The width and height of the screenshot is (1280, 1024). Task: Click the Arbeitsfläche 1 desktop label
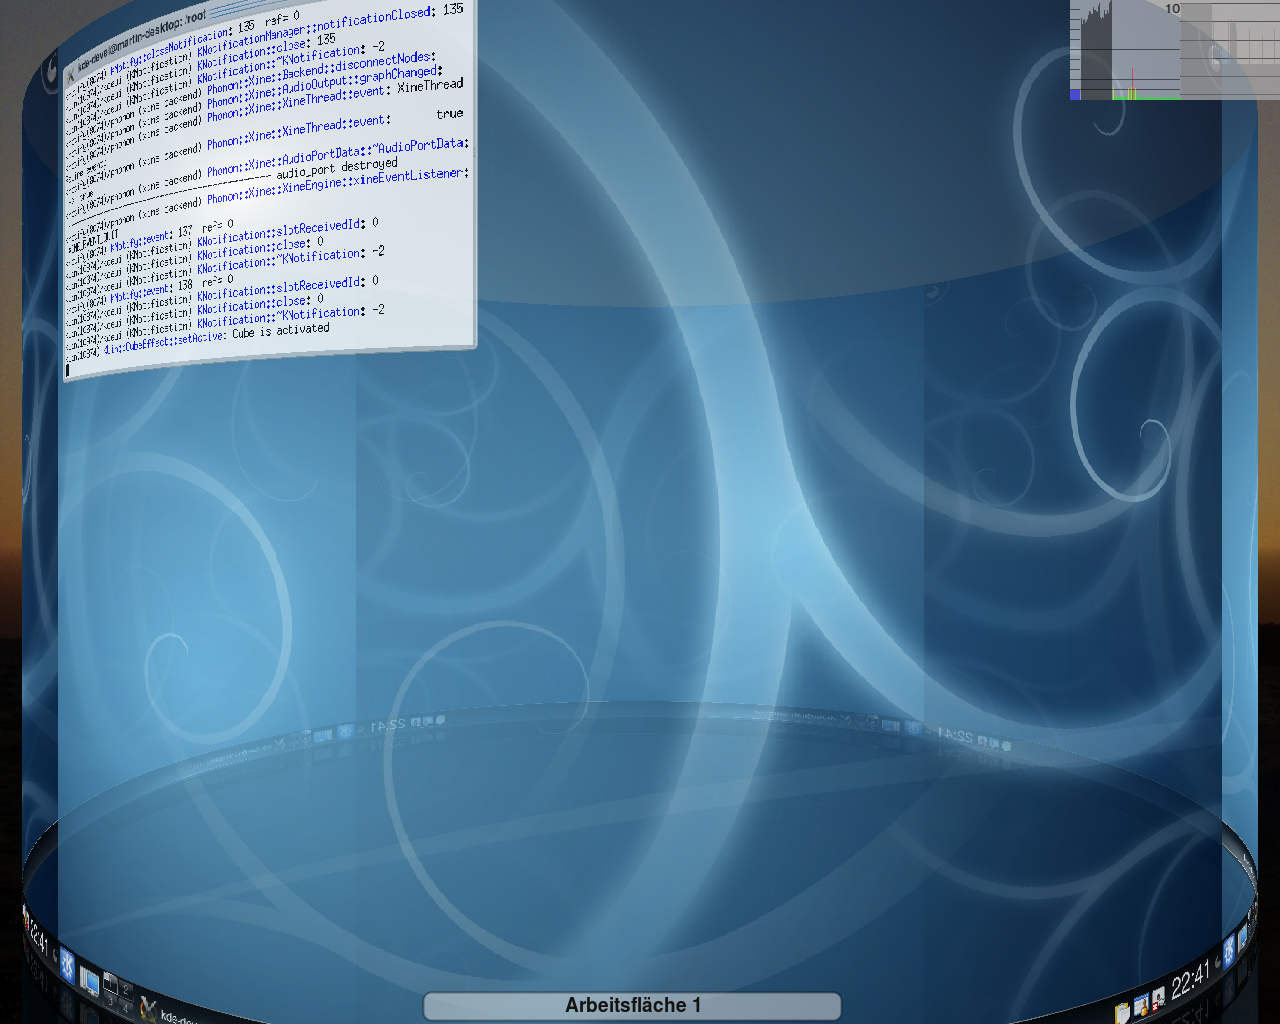(x=633, y=1005)
